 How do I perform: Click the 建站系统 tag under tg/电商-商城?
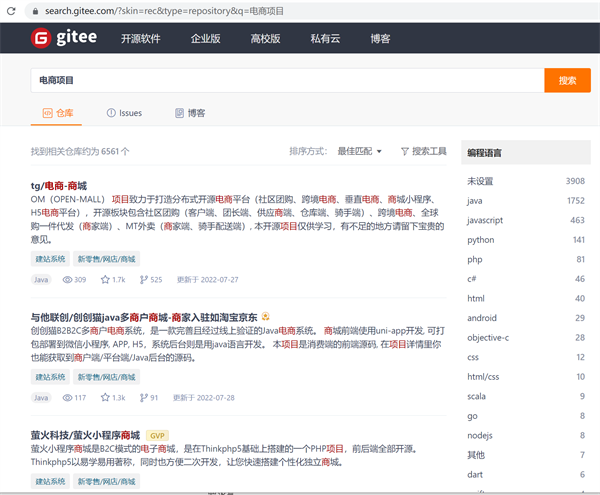pos(51,258)
